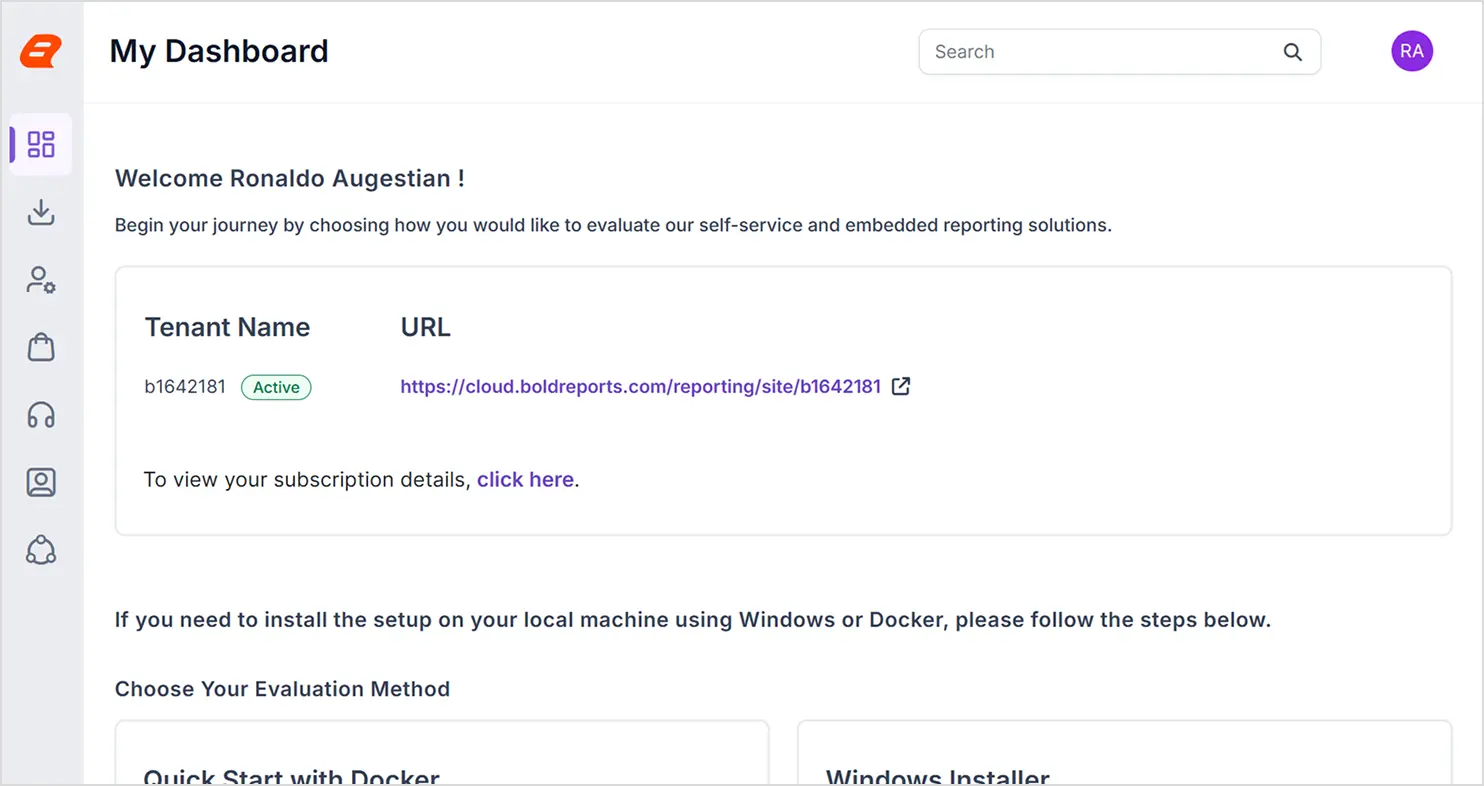Click the search magnifier icon

[x=1293, y=52]
